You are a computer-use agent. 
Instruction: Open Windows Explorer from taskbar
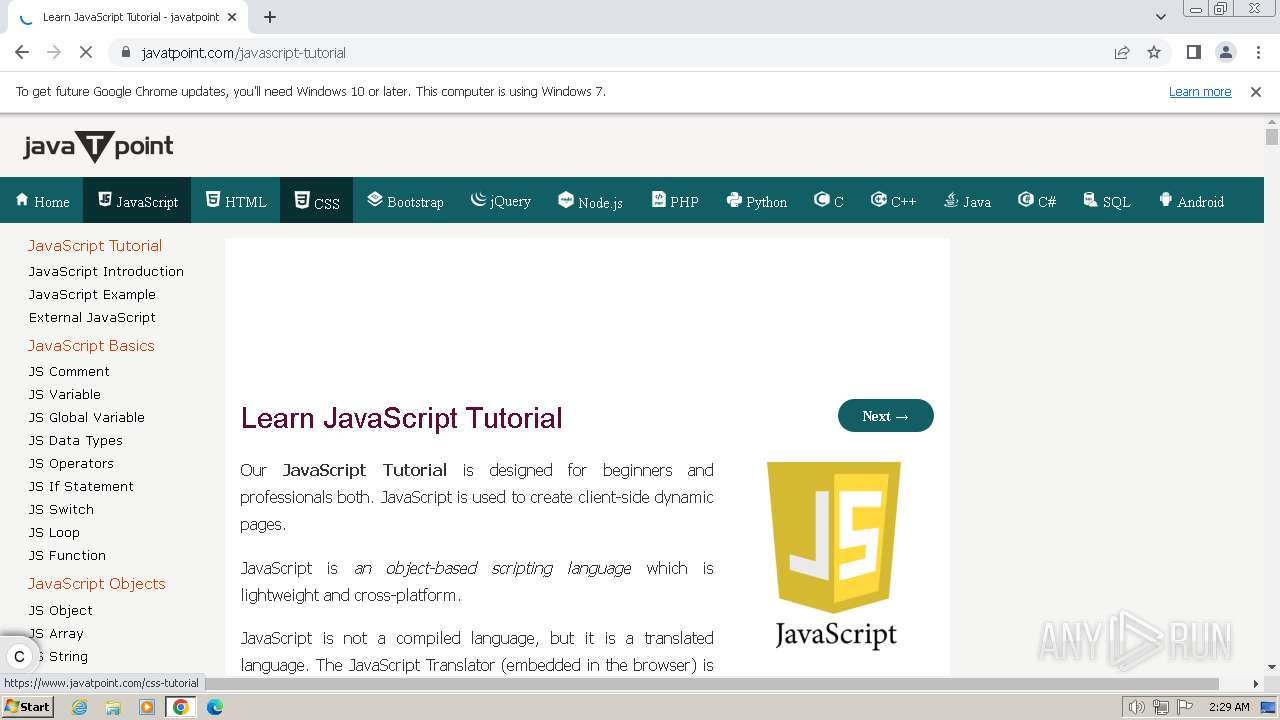tap(113, 707)
